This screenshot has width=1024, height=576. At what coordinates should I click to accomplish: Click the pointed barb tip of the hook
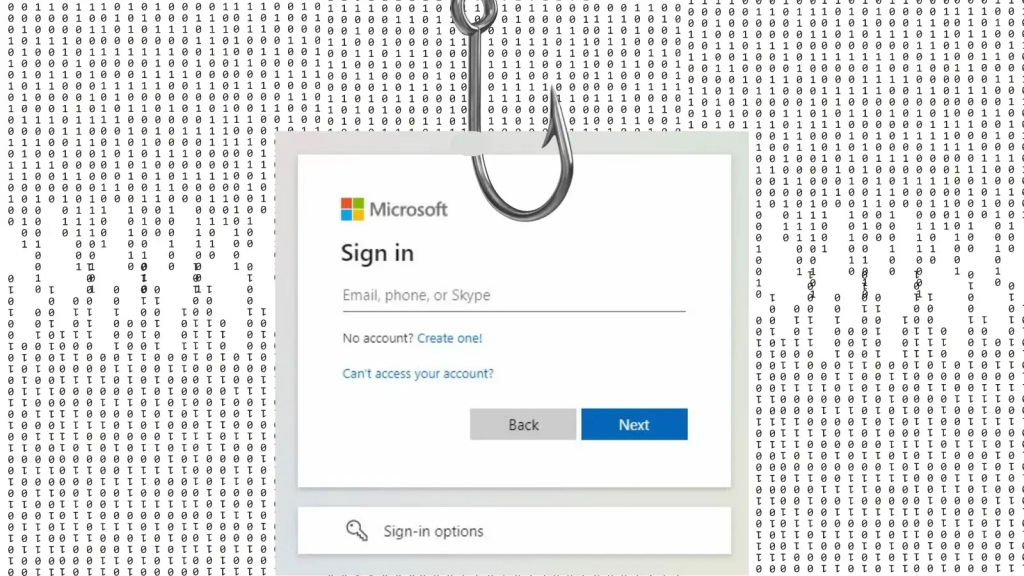click(x=555, y=91)
